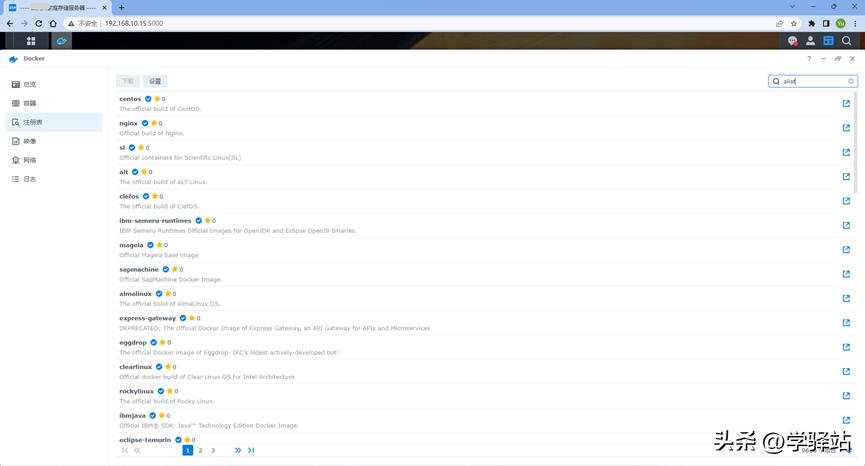Select the 注册表 registry tab in sidebar
This screenshot has width=865, height=466.
pos(32,122)
